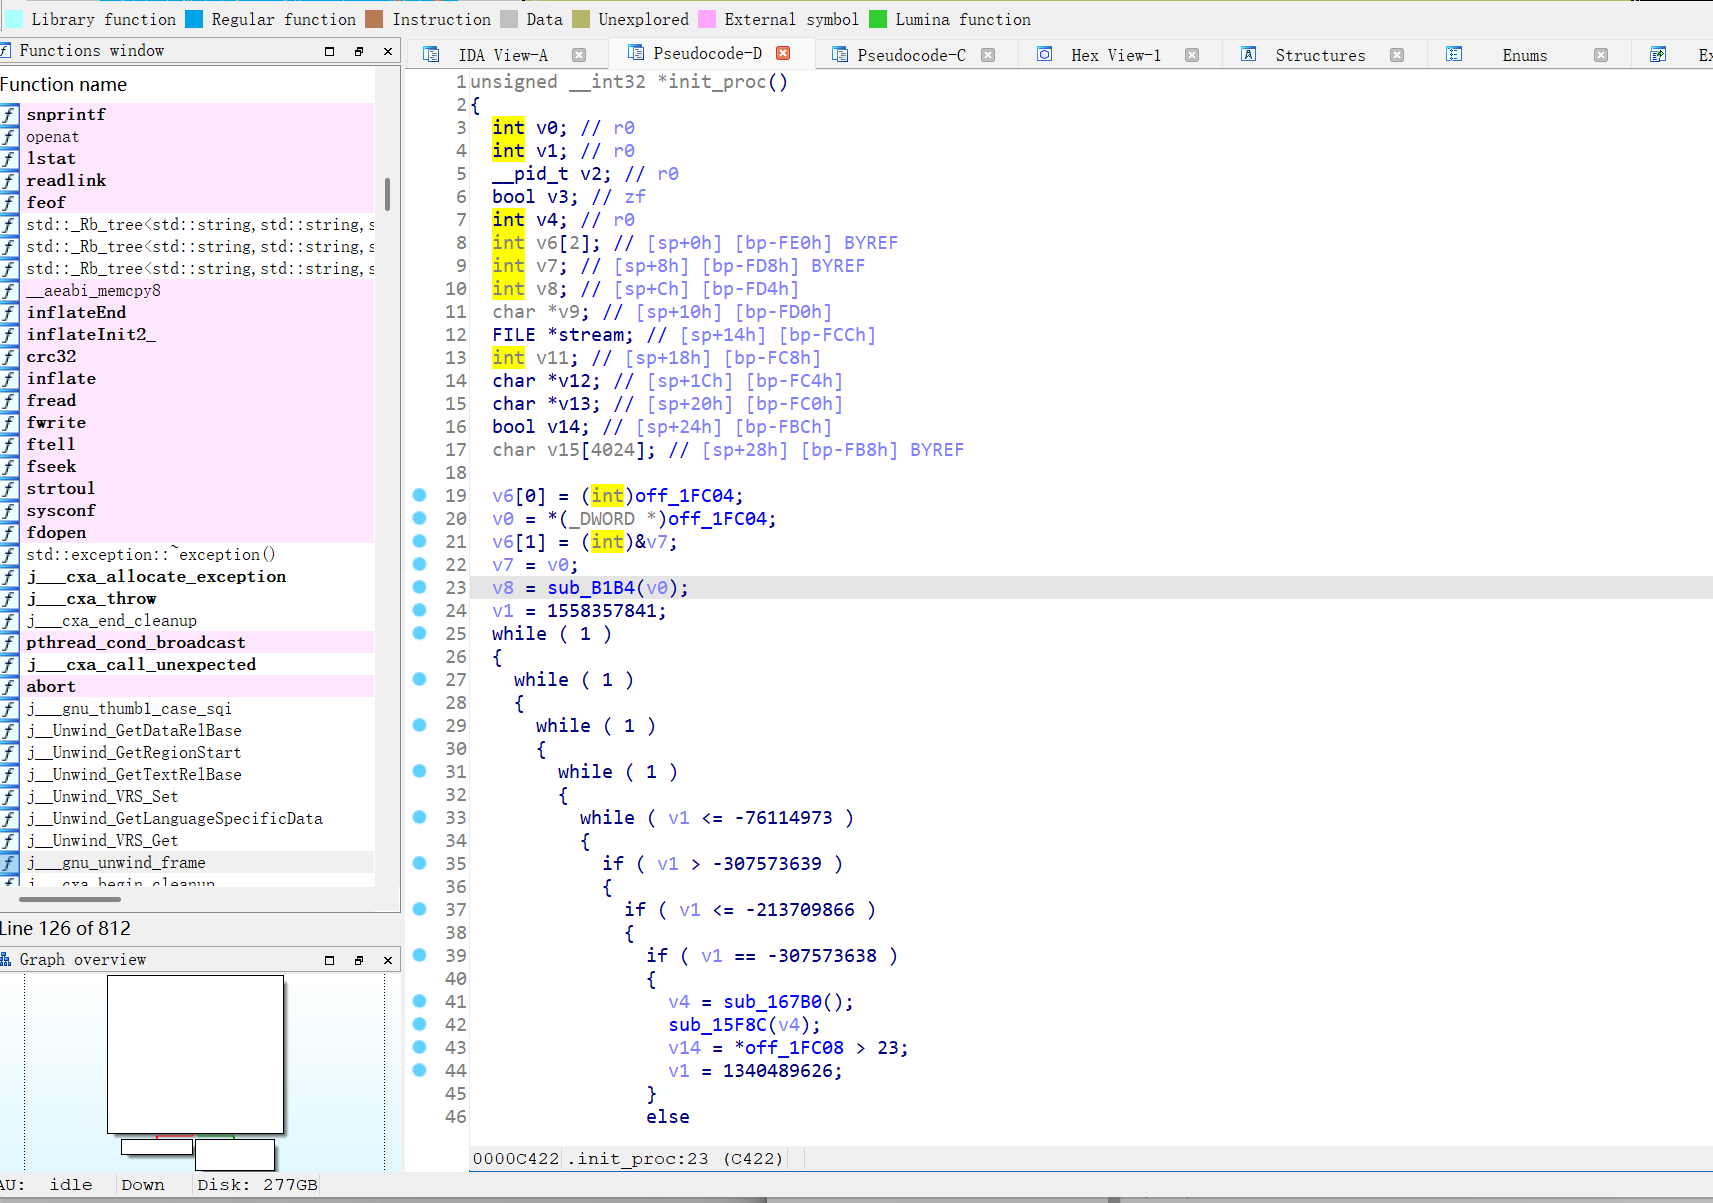Toggle breakpoint dot on line 44
The height and width of the screenshot is (1203, 1713).
420,1070
